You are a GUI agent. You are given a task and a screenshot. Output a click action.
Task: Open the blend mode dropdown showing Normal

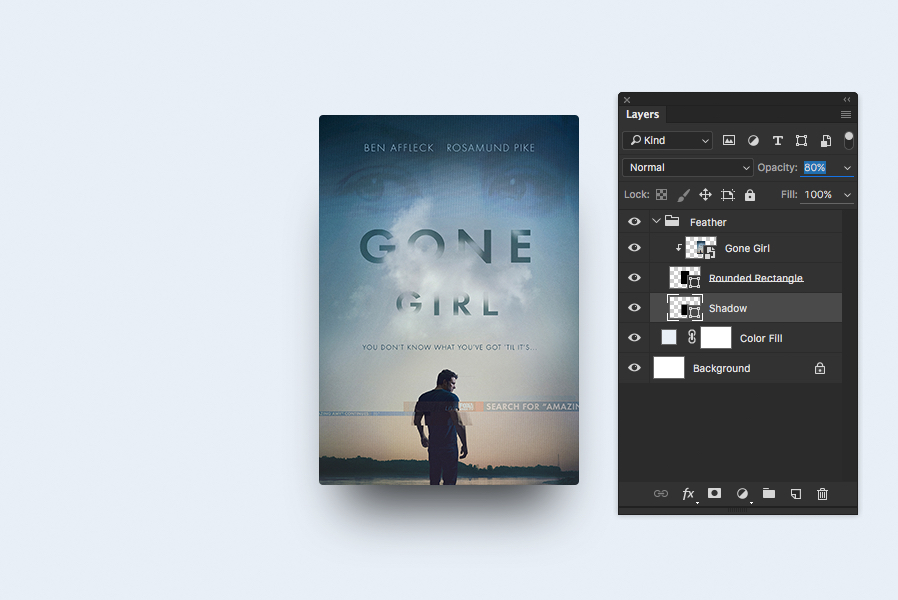tap(687, 167)
